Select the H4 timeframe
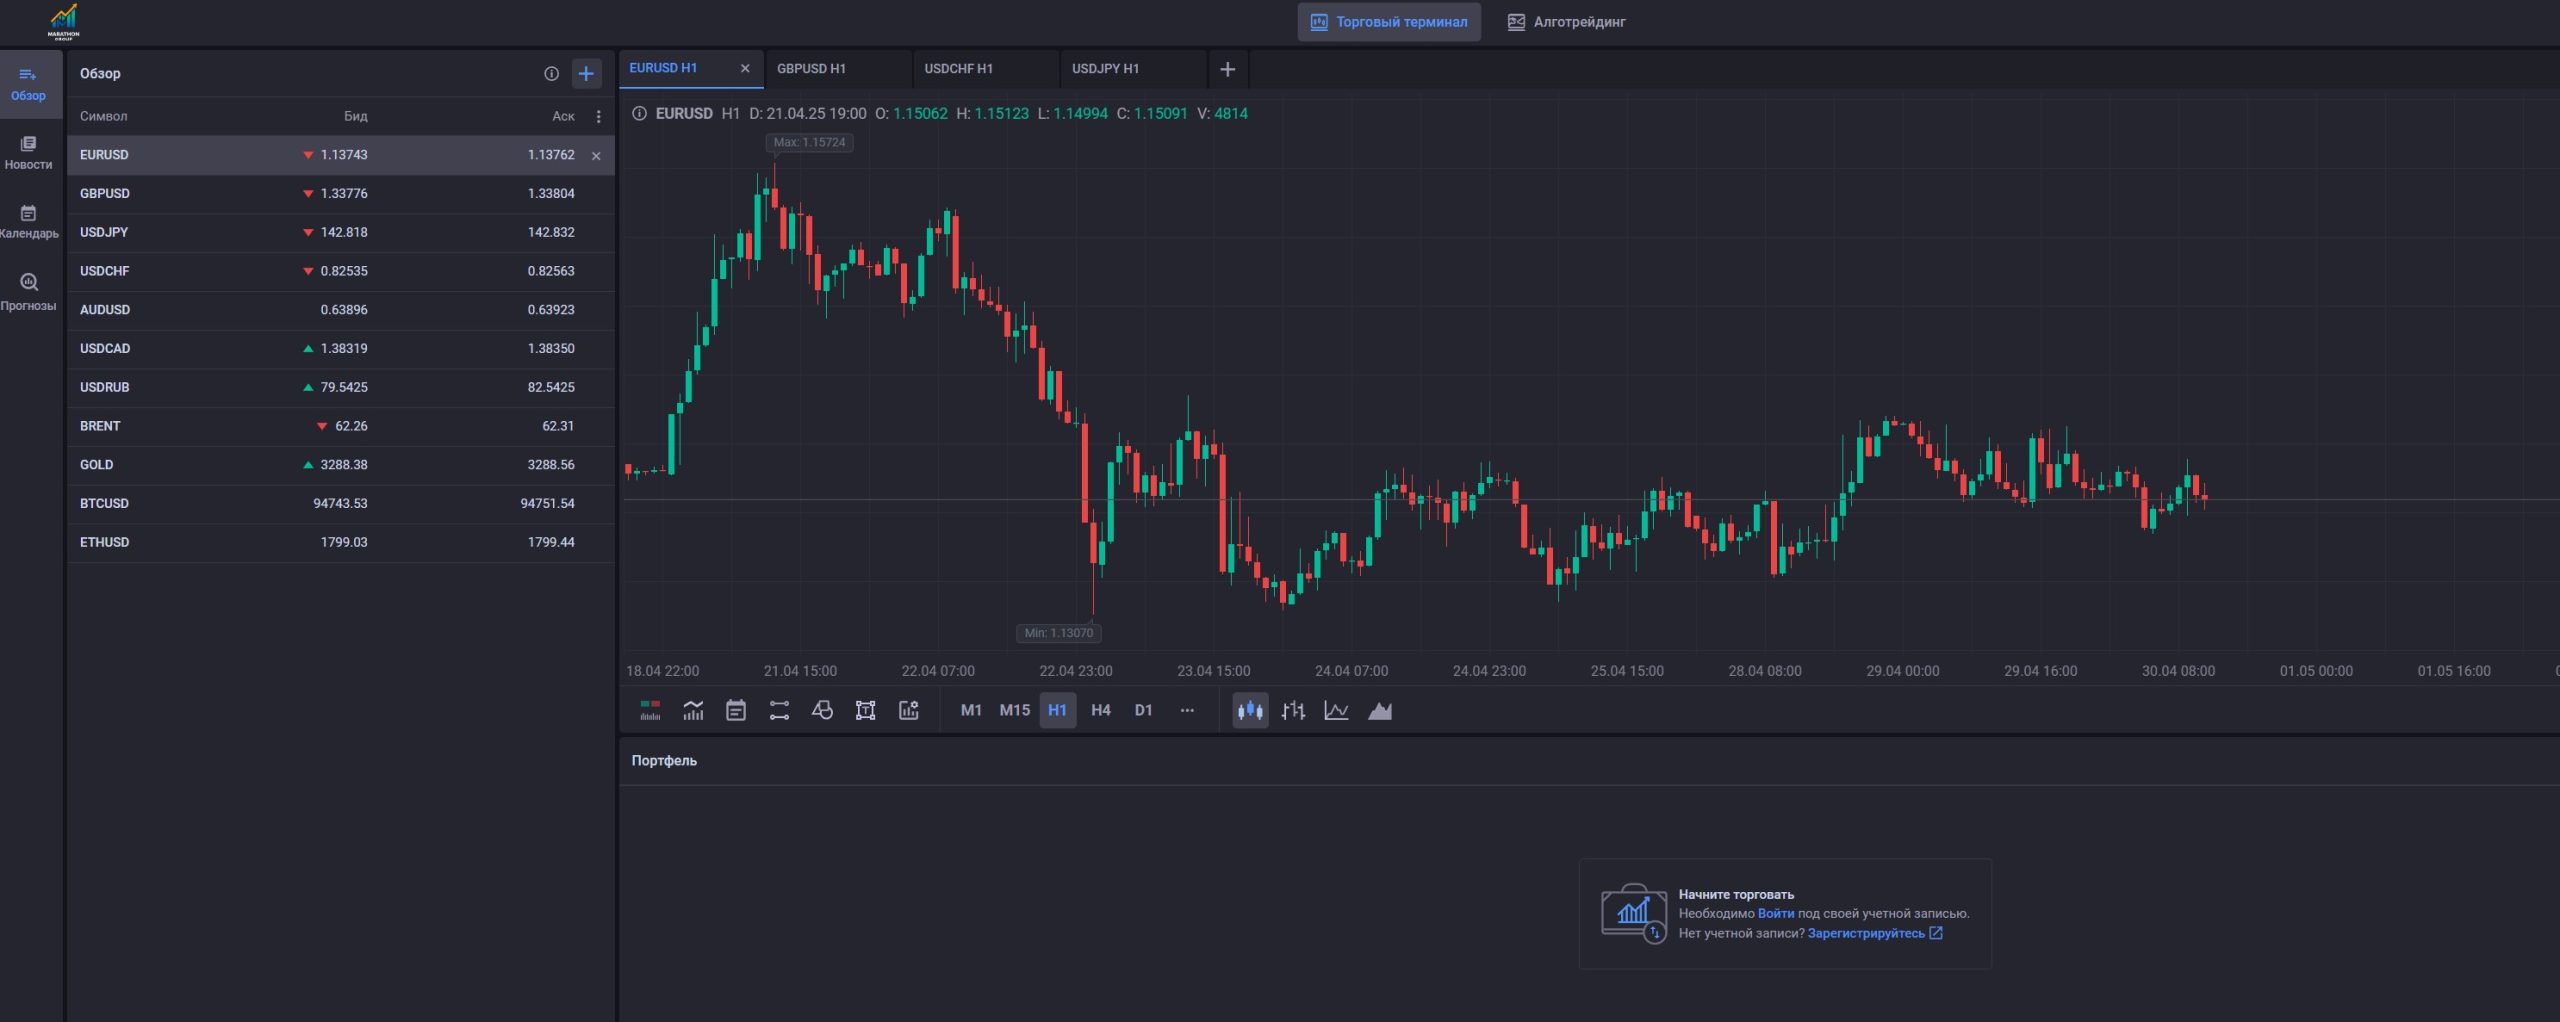This screenshot has width=2560, height=1022. pyautogui.click(x=1100, y=710)
